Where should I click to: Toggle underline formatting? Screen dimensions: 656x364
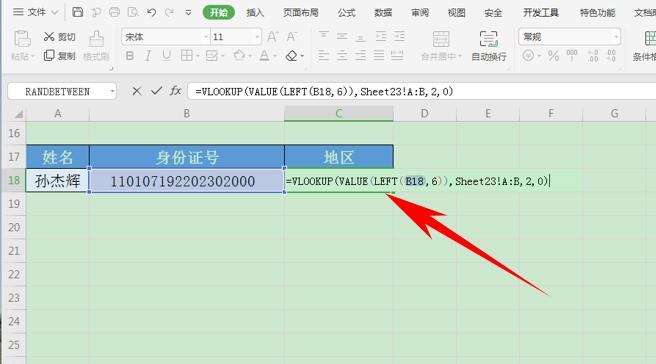tap(167, 56)
